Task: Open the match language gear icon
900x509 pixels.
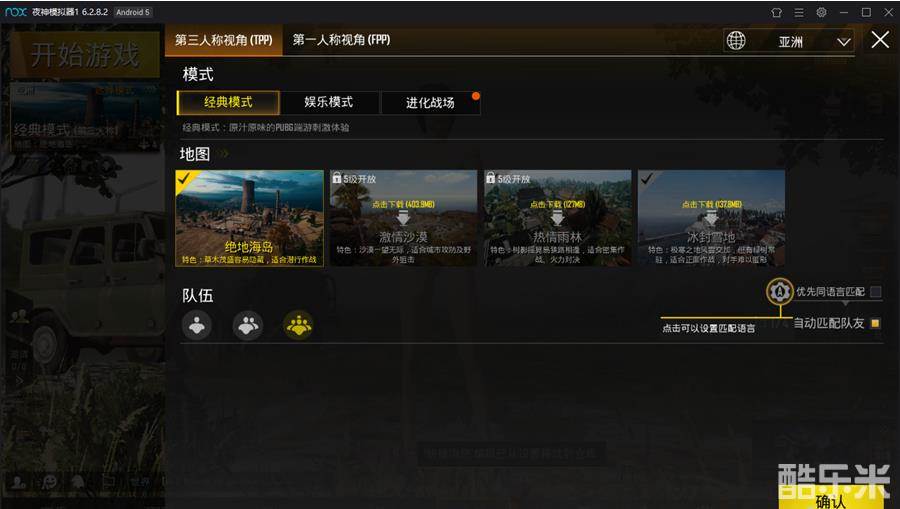Action: click(779, 292)
